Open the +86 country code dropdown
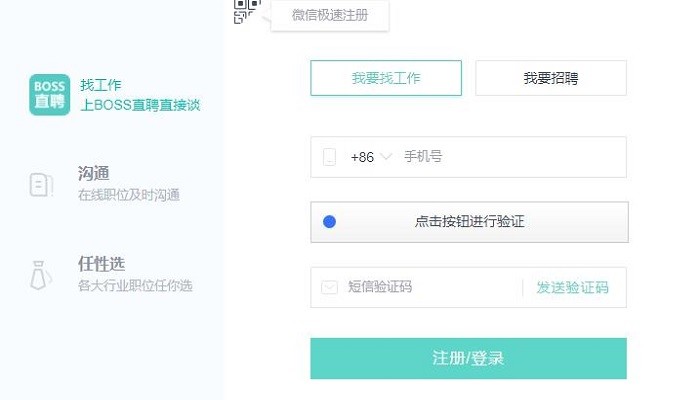700x400 pixels. pyautogui.click(x=362, y=157)
